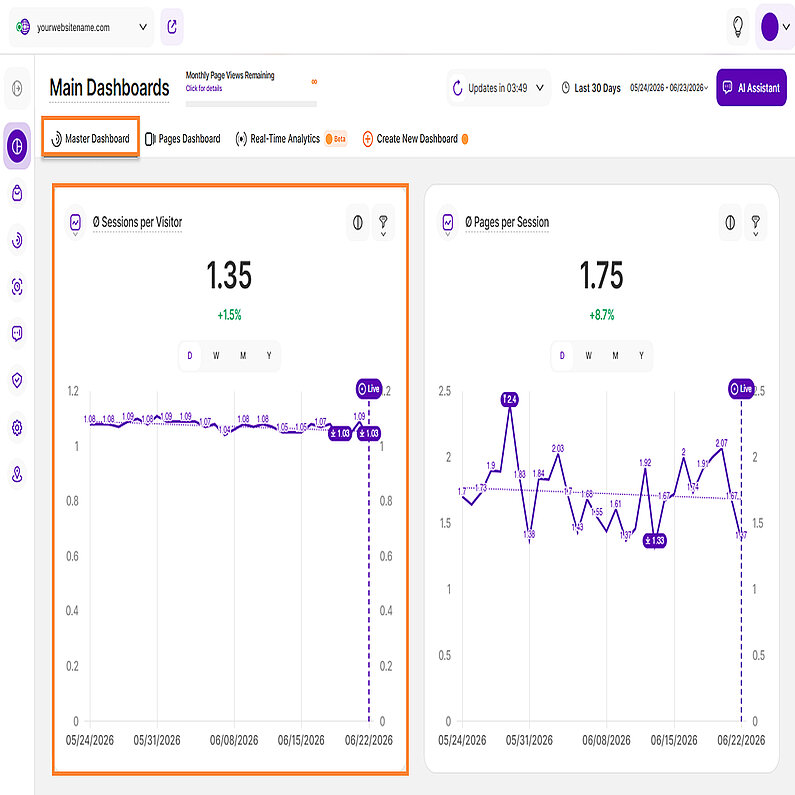Open the settings gear sidebar icon

(17, 427)
